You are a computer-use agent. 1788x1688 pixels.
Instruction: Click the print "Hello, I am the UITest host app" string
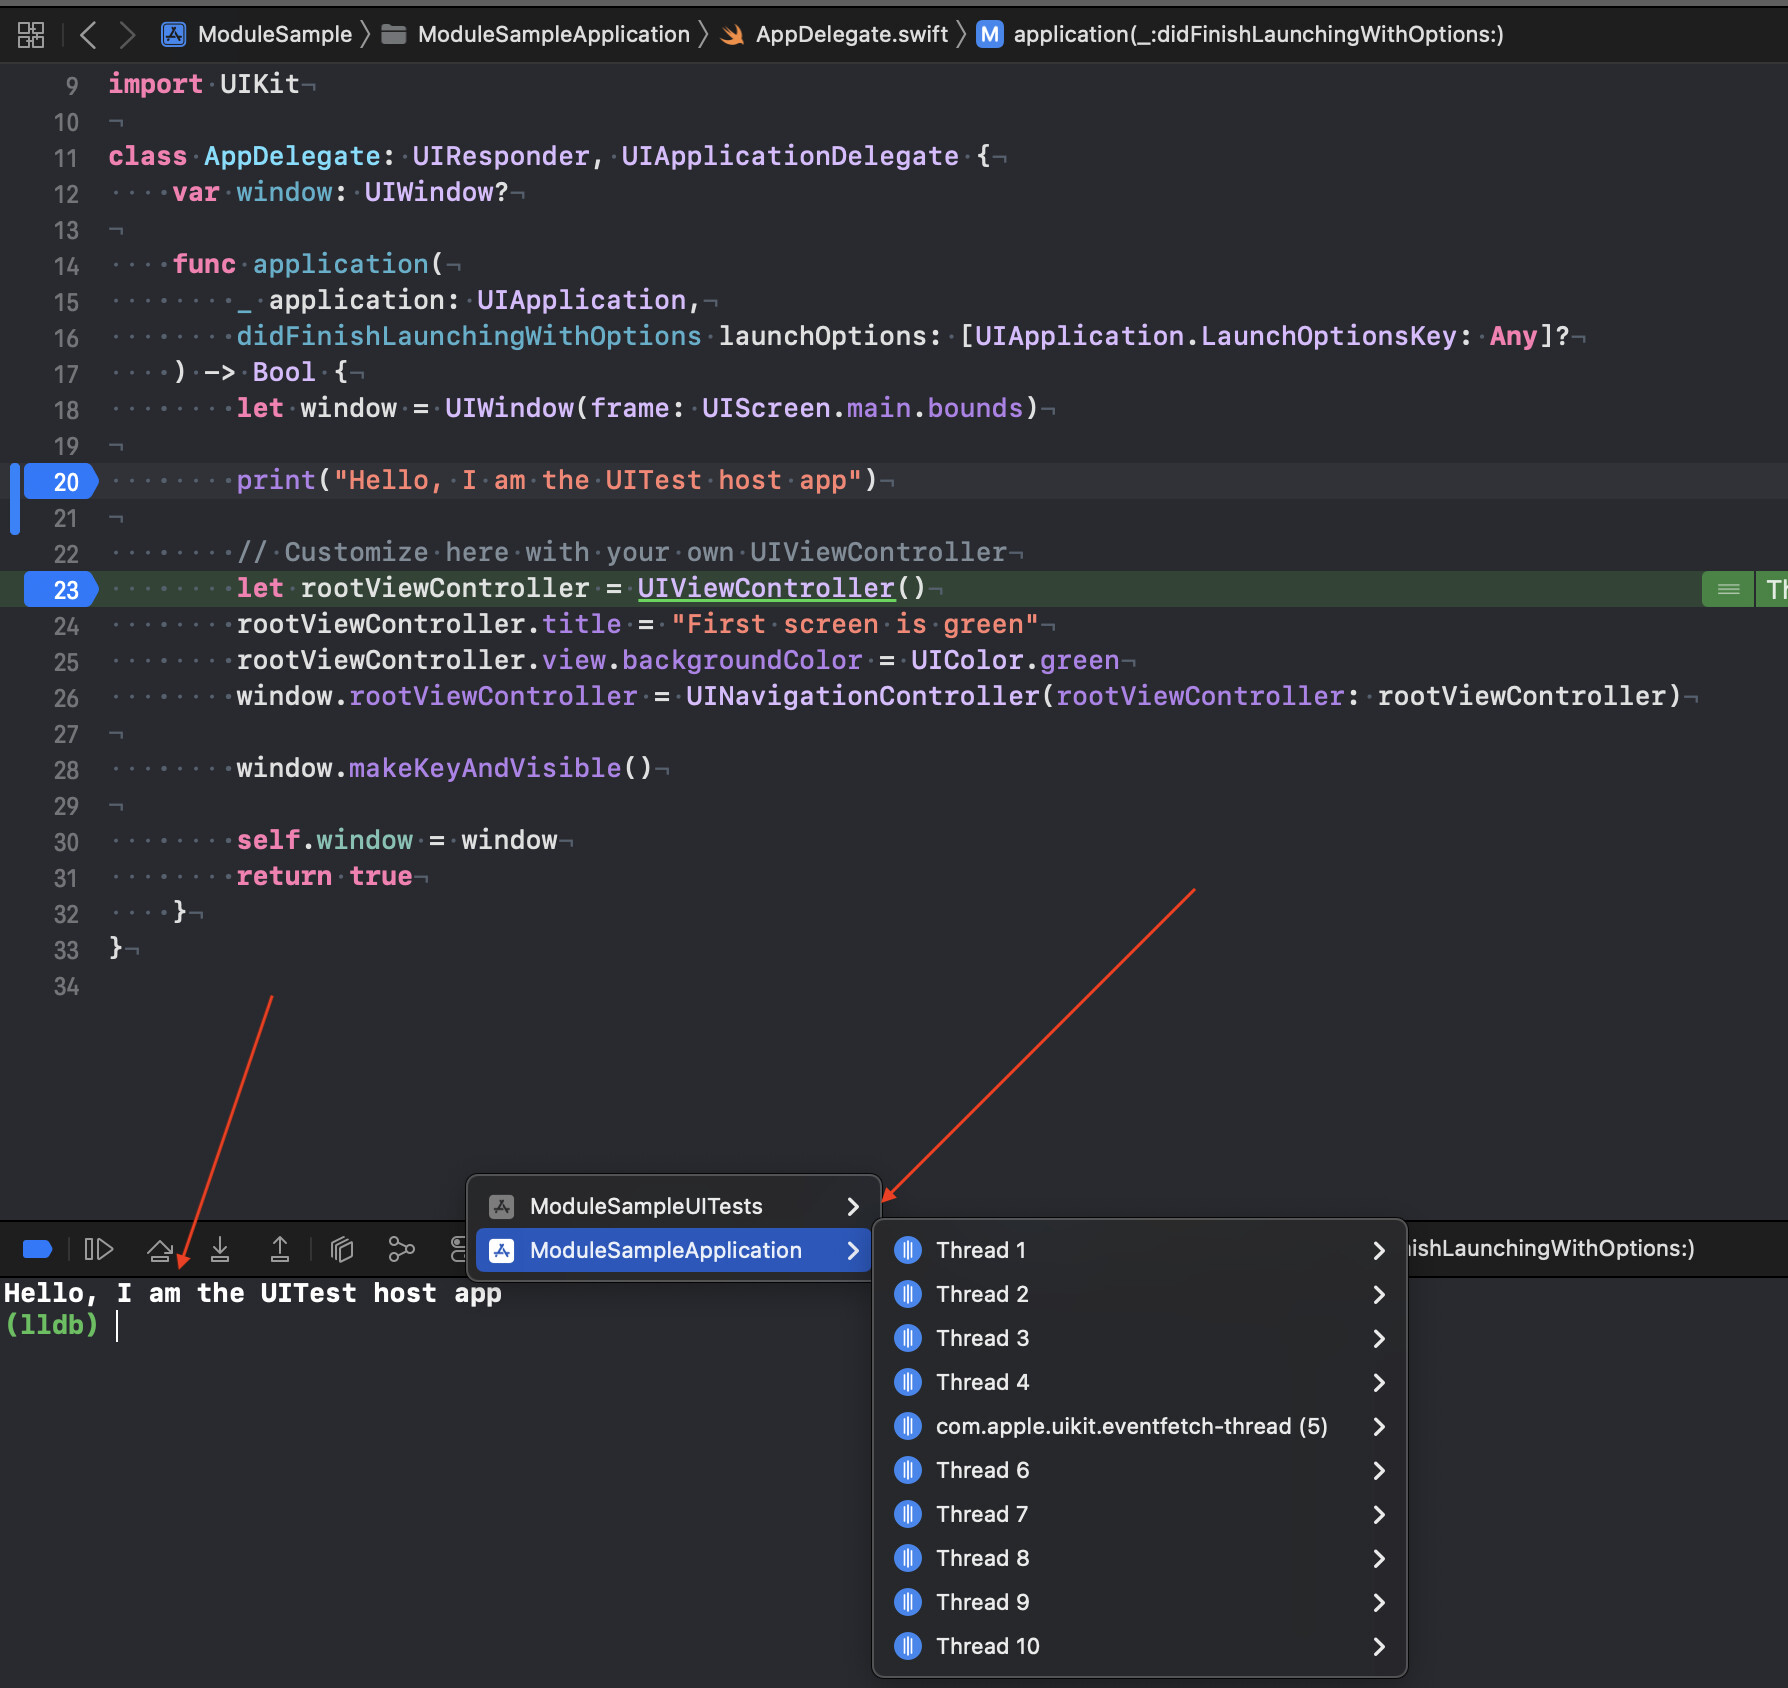[x=598, y=480]
